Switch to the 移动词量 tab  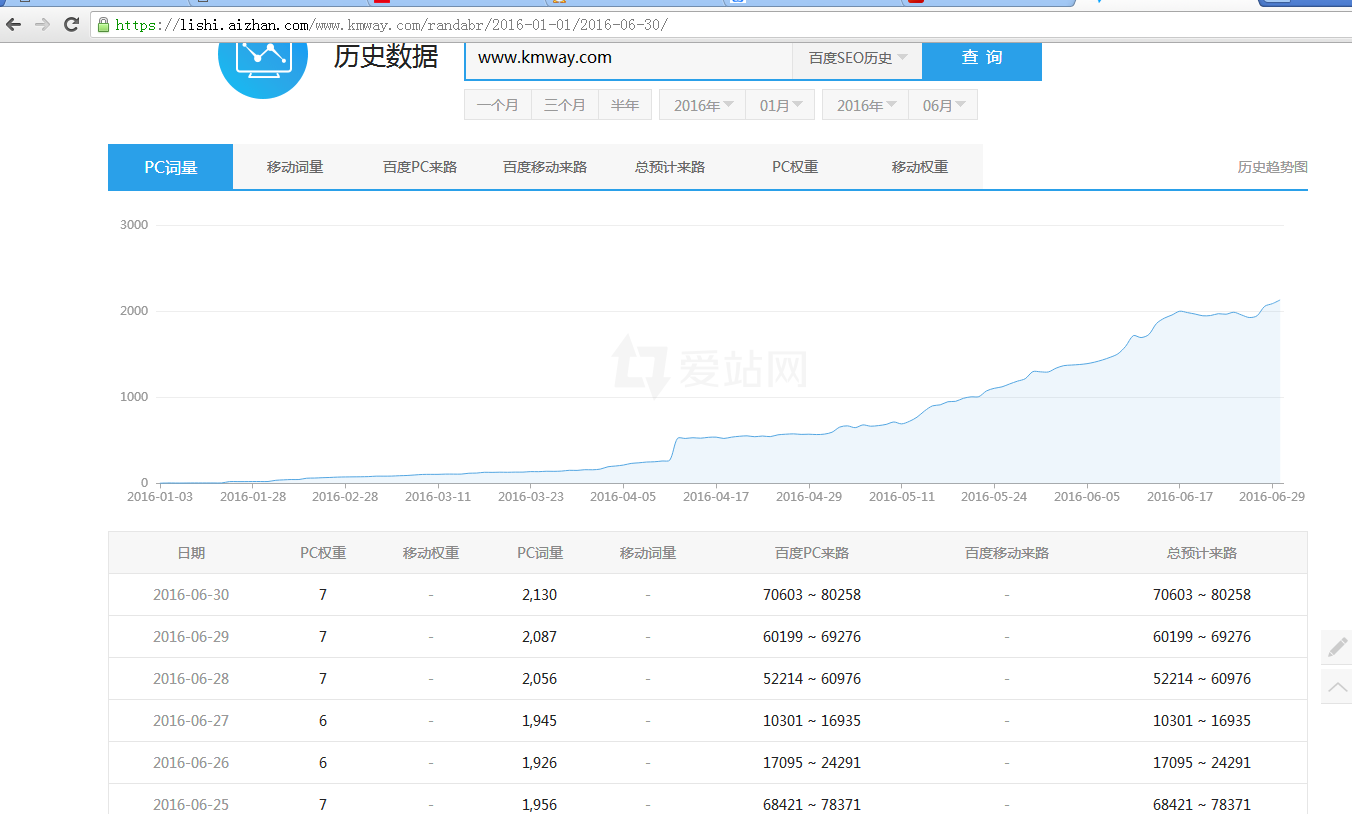coord(295,167)
